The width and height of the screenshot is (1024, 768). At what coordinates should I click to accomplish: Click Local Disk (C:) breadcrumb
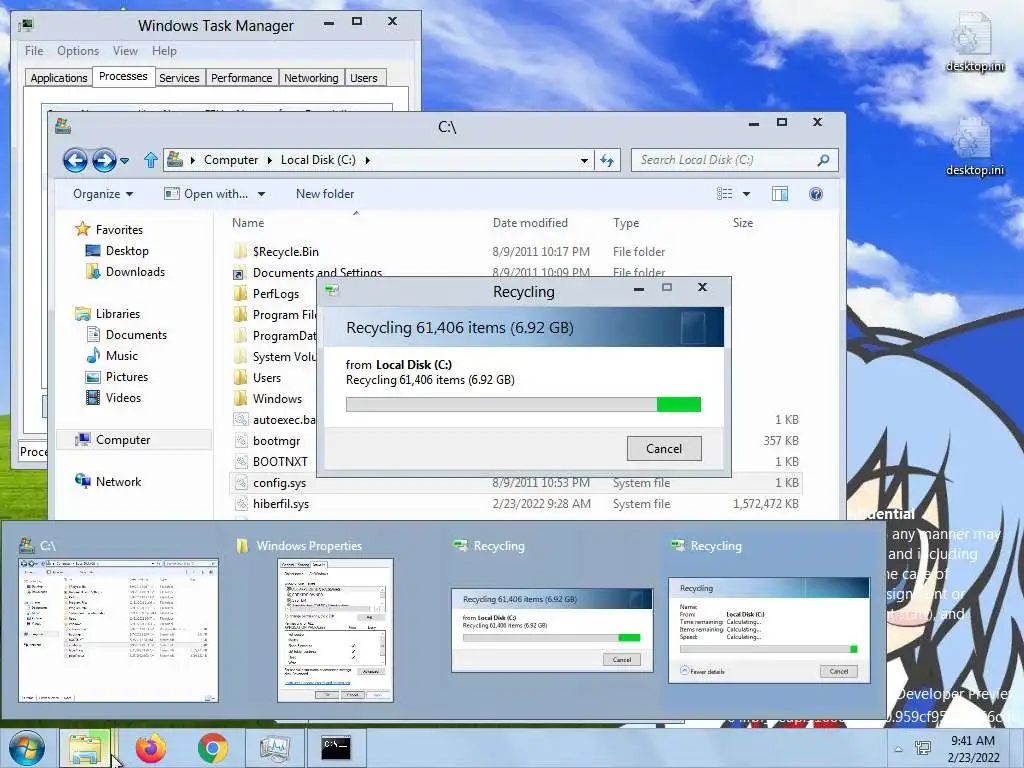[x=318, y=160]
